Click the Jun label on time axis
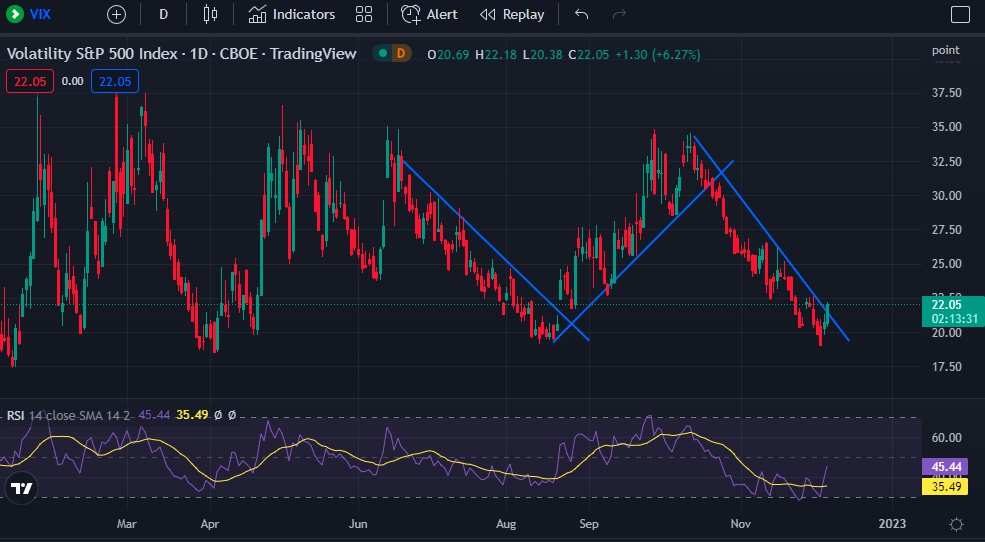This screenshot has width=985, height=542. [x=358, y=524]
